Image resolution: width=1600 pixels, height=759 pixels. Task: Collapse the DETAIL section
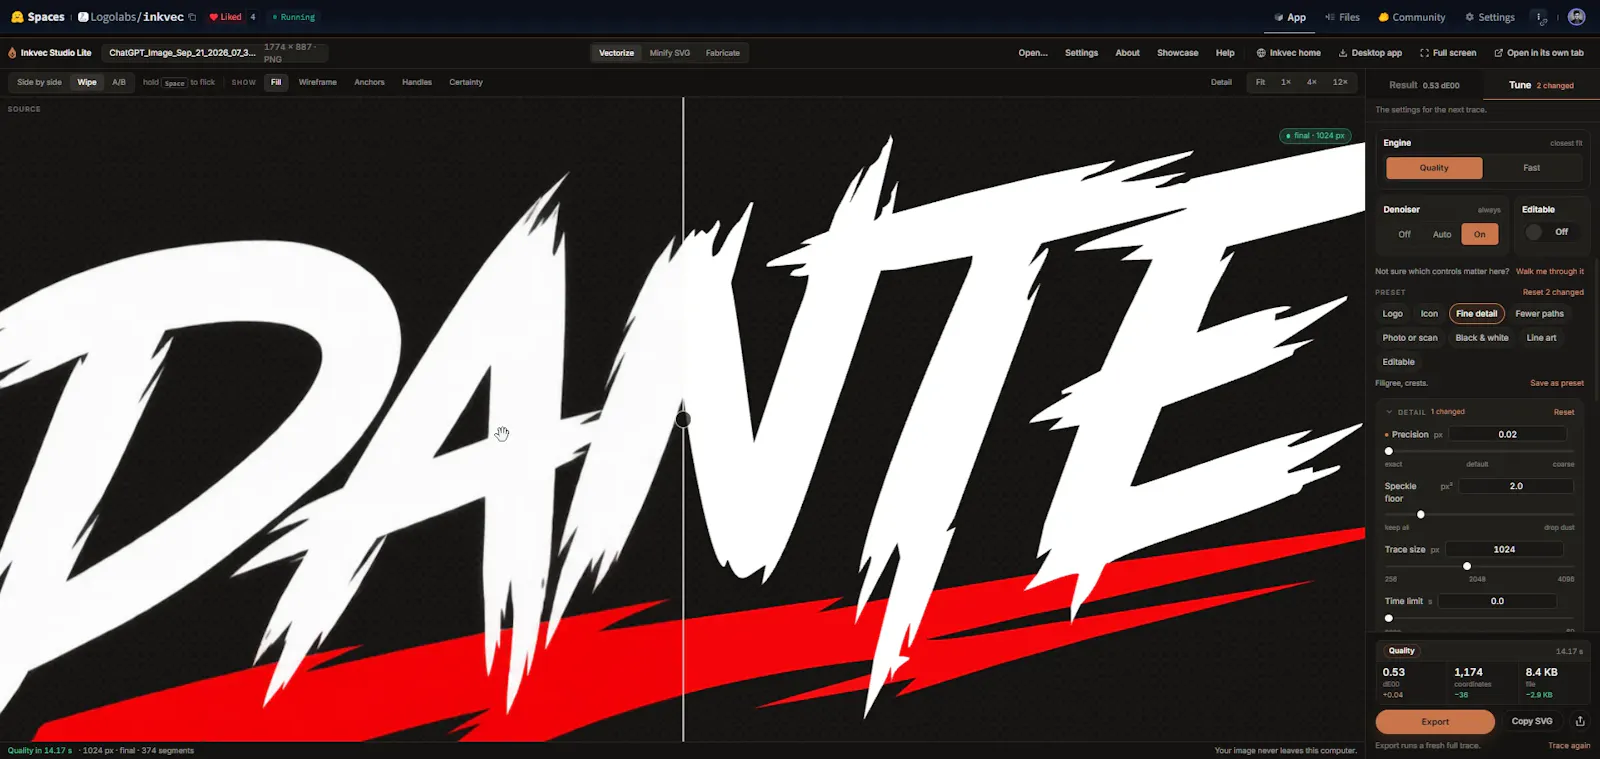point(1389,412)
